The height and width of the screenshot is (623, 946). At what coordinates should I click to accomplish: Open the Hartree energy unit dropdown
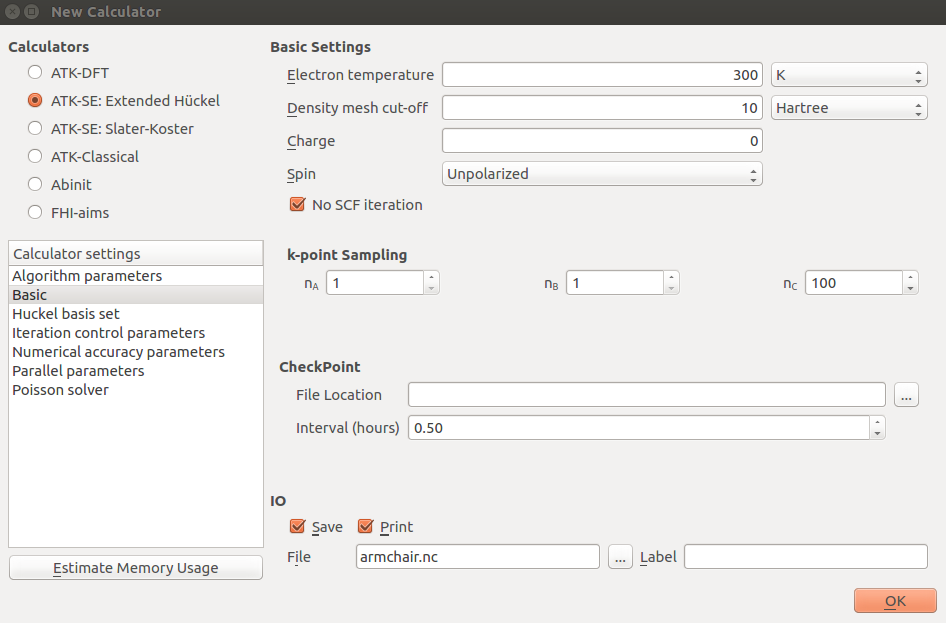pos(849,108)
